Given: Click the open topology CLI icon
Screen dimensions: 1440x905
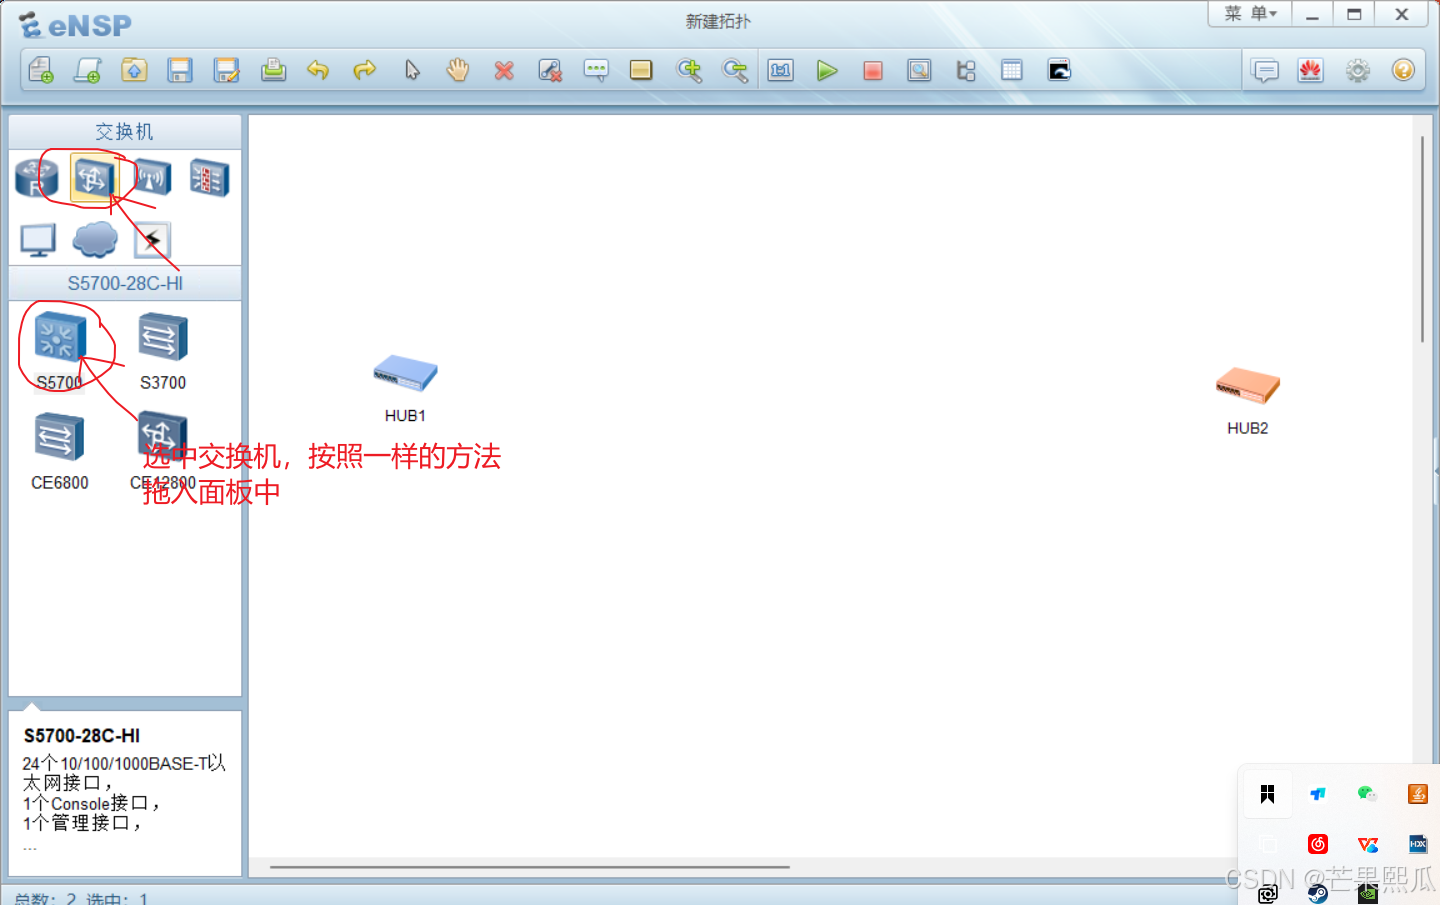Looking at the screenshot, I should pyautogui.click(x=1059, y=70).
